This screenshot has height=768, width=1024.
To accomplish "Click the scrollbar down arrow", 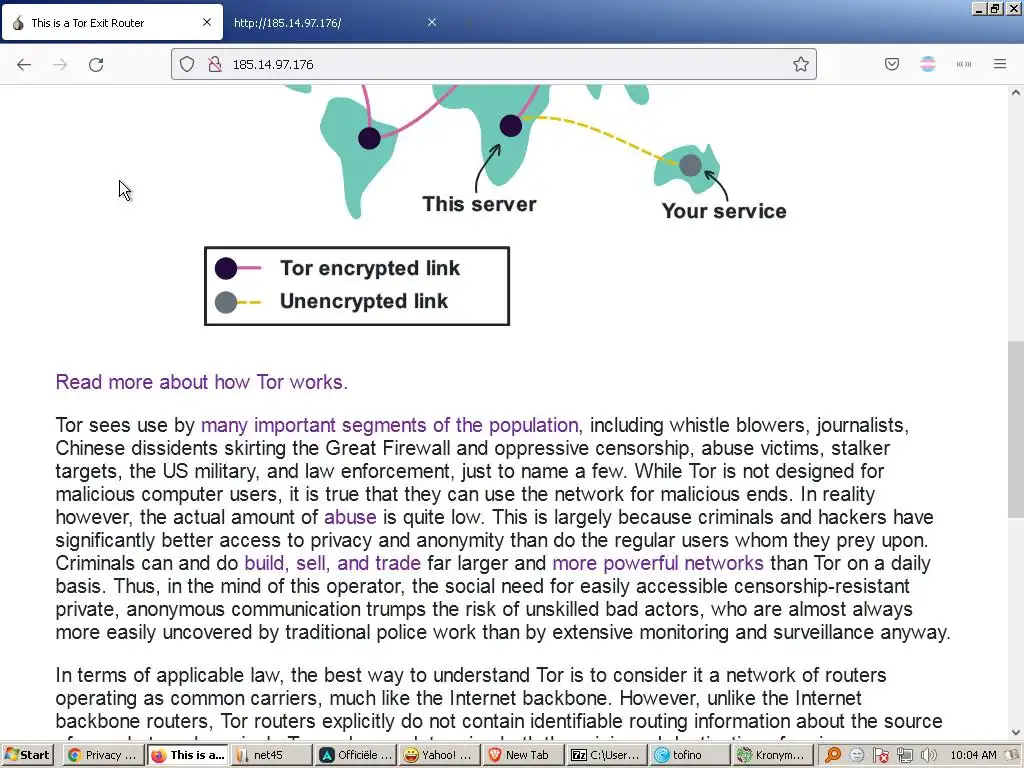I will (x=1016, y=732).
